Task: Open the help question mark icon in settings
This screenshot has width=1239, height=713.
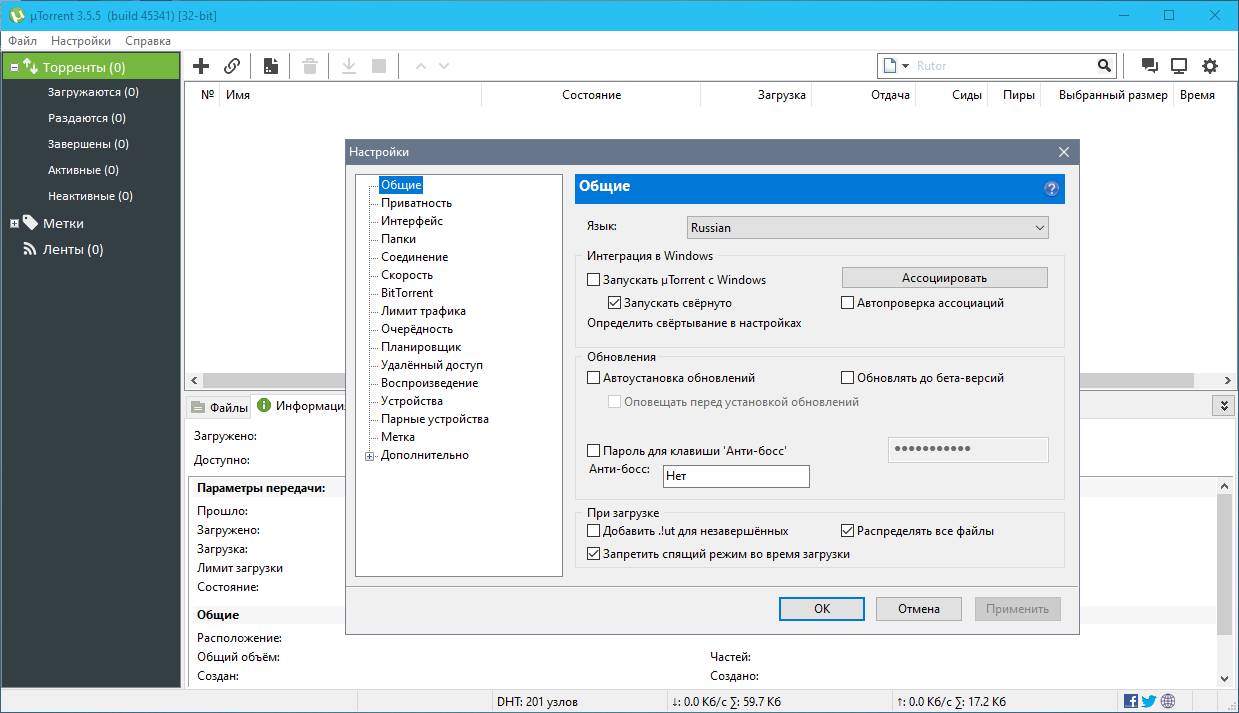Action: (1051, 188)
